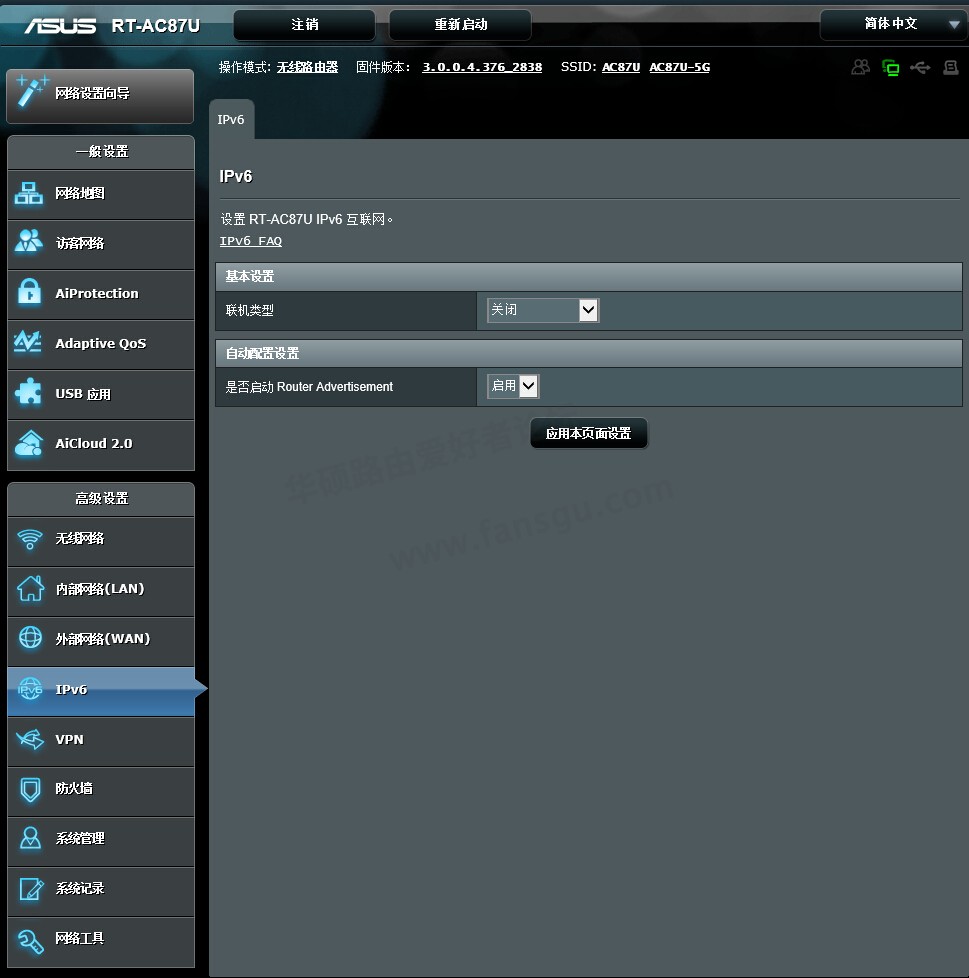969x978 pixels.
Task: Open the 联机类型 connection type dropdown
Action: click(542, 310)
